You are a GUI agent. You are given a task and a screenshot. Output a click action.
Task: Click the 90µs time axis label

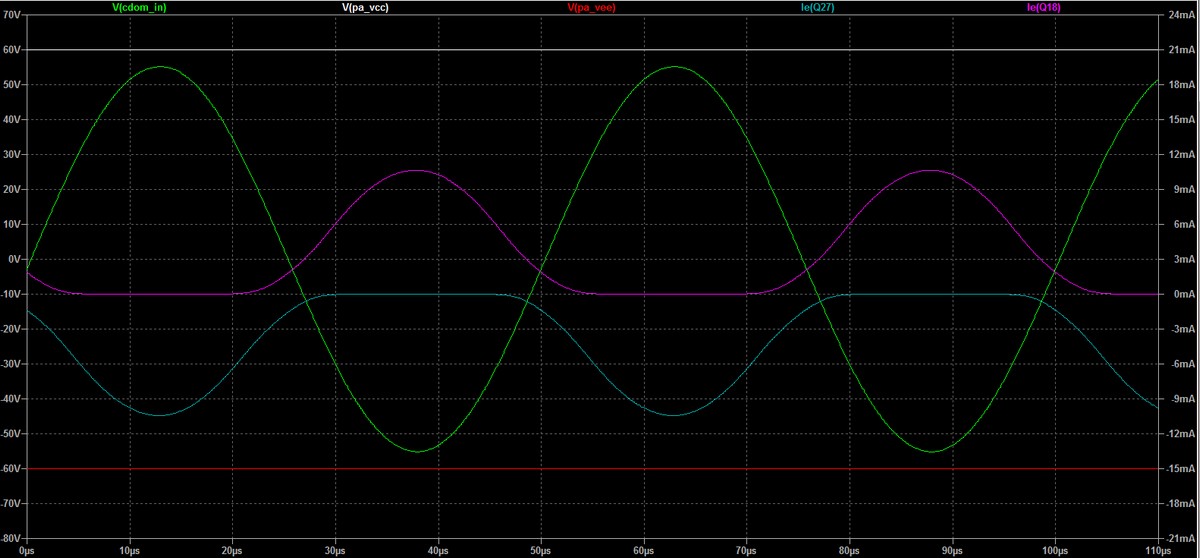tap(952, 551)
